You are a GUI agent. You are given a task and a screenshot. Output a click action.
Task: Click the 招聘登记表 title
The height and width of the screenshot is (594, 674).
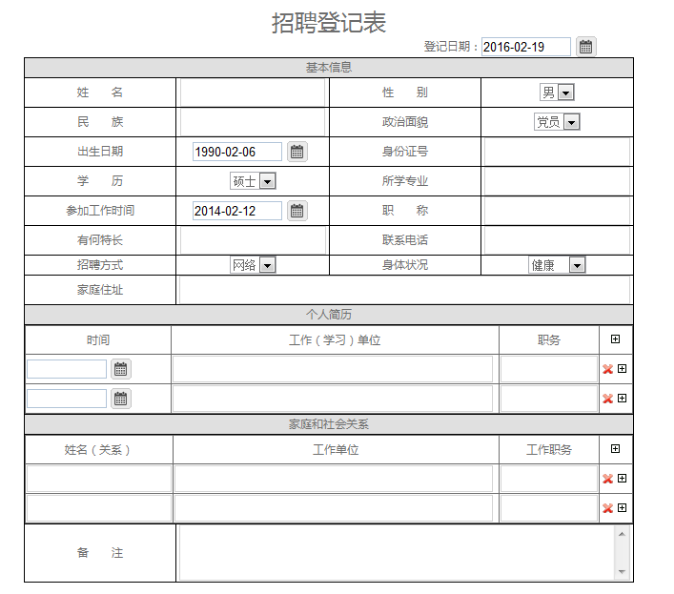point(329,22)
